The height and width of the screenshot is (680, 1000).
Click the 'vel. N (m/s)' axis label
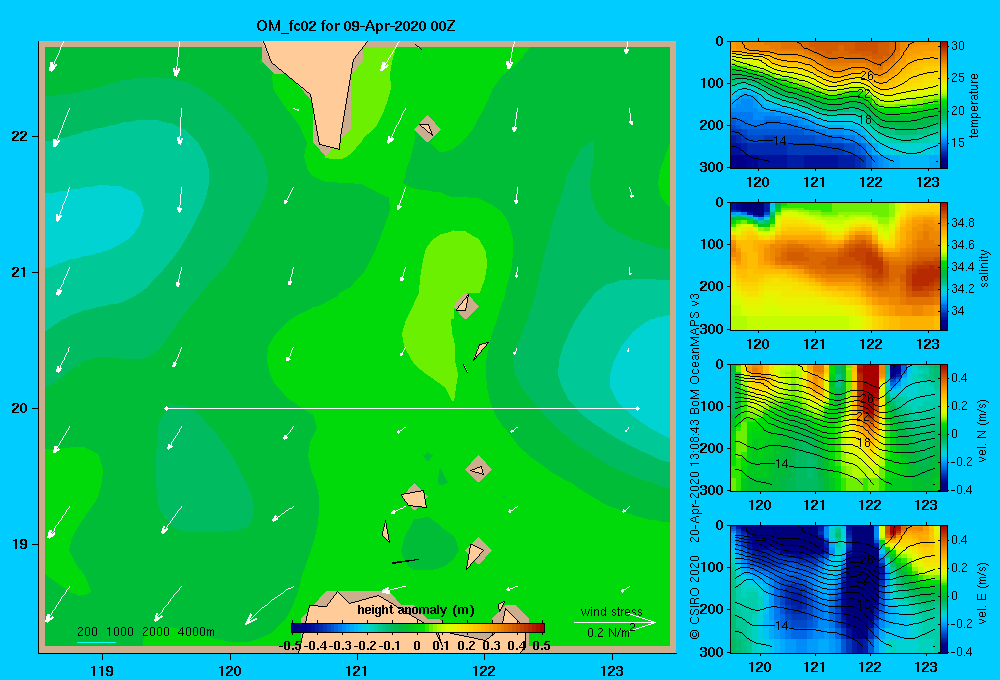(982, 431)
